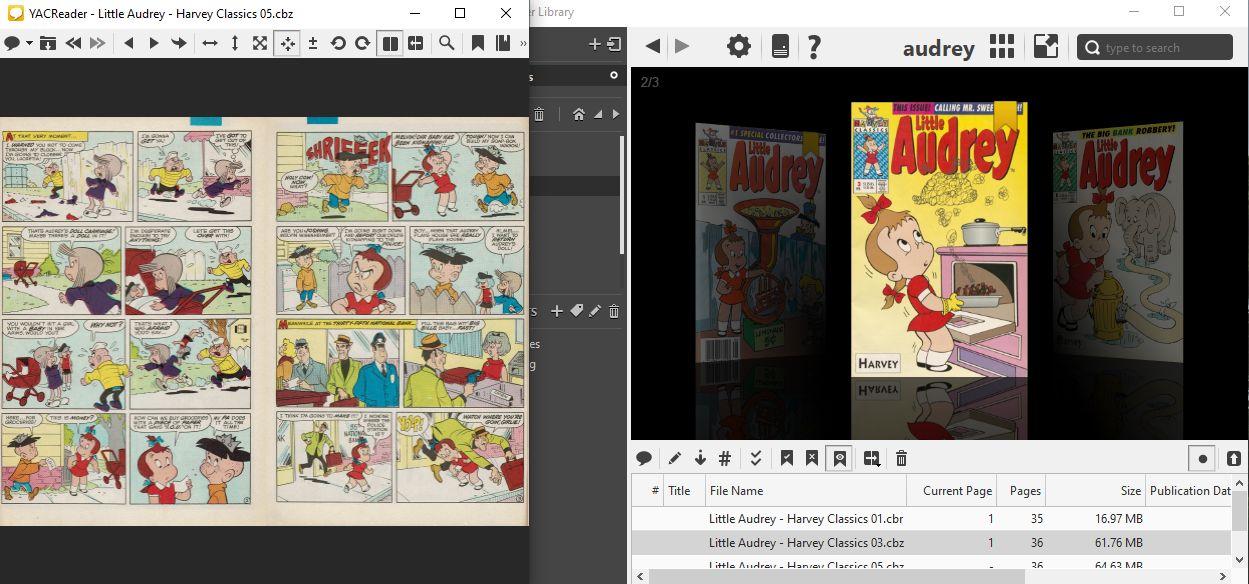
Task: Open the help question mark icon
Action: (814, 46)
